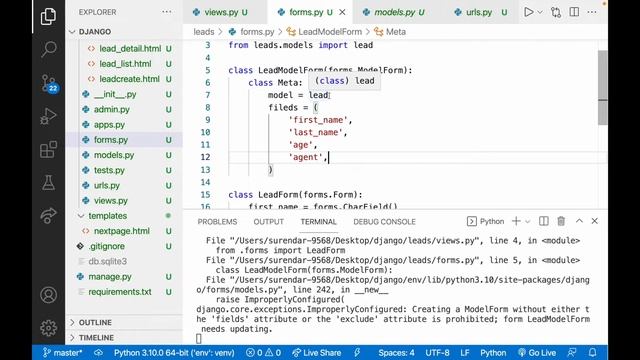Click Synchronize Changes cloud icon
This screenshot has width=640, height=360.
[98, 353]
